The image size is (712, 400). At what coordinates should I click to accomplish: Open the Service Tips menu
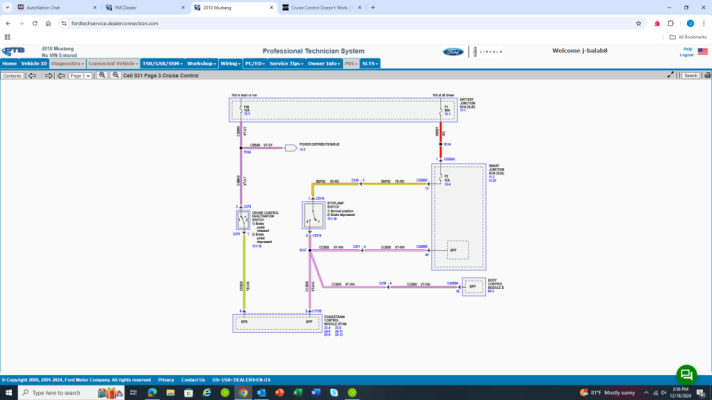point(286,64)
